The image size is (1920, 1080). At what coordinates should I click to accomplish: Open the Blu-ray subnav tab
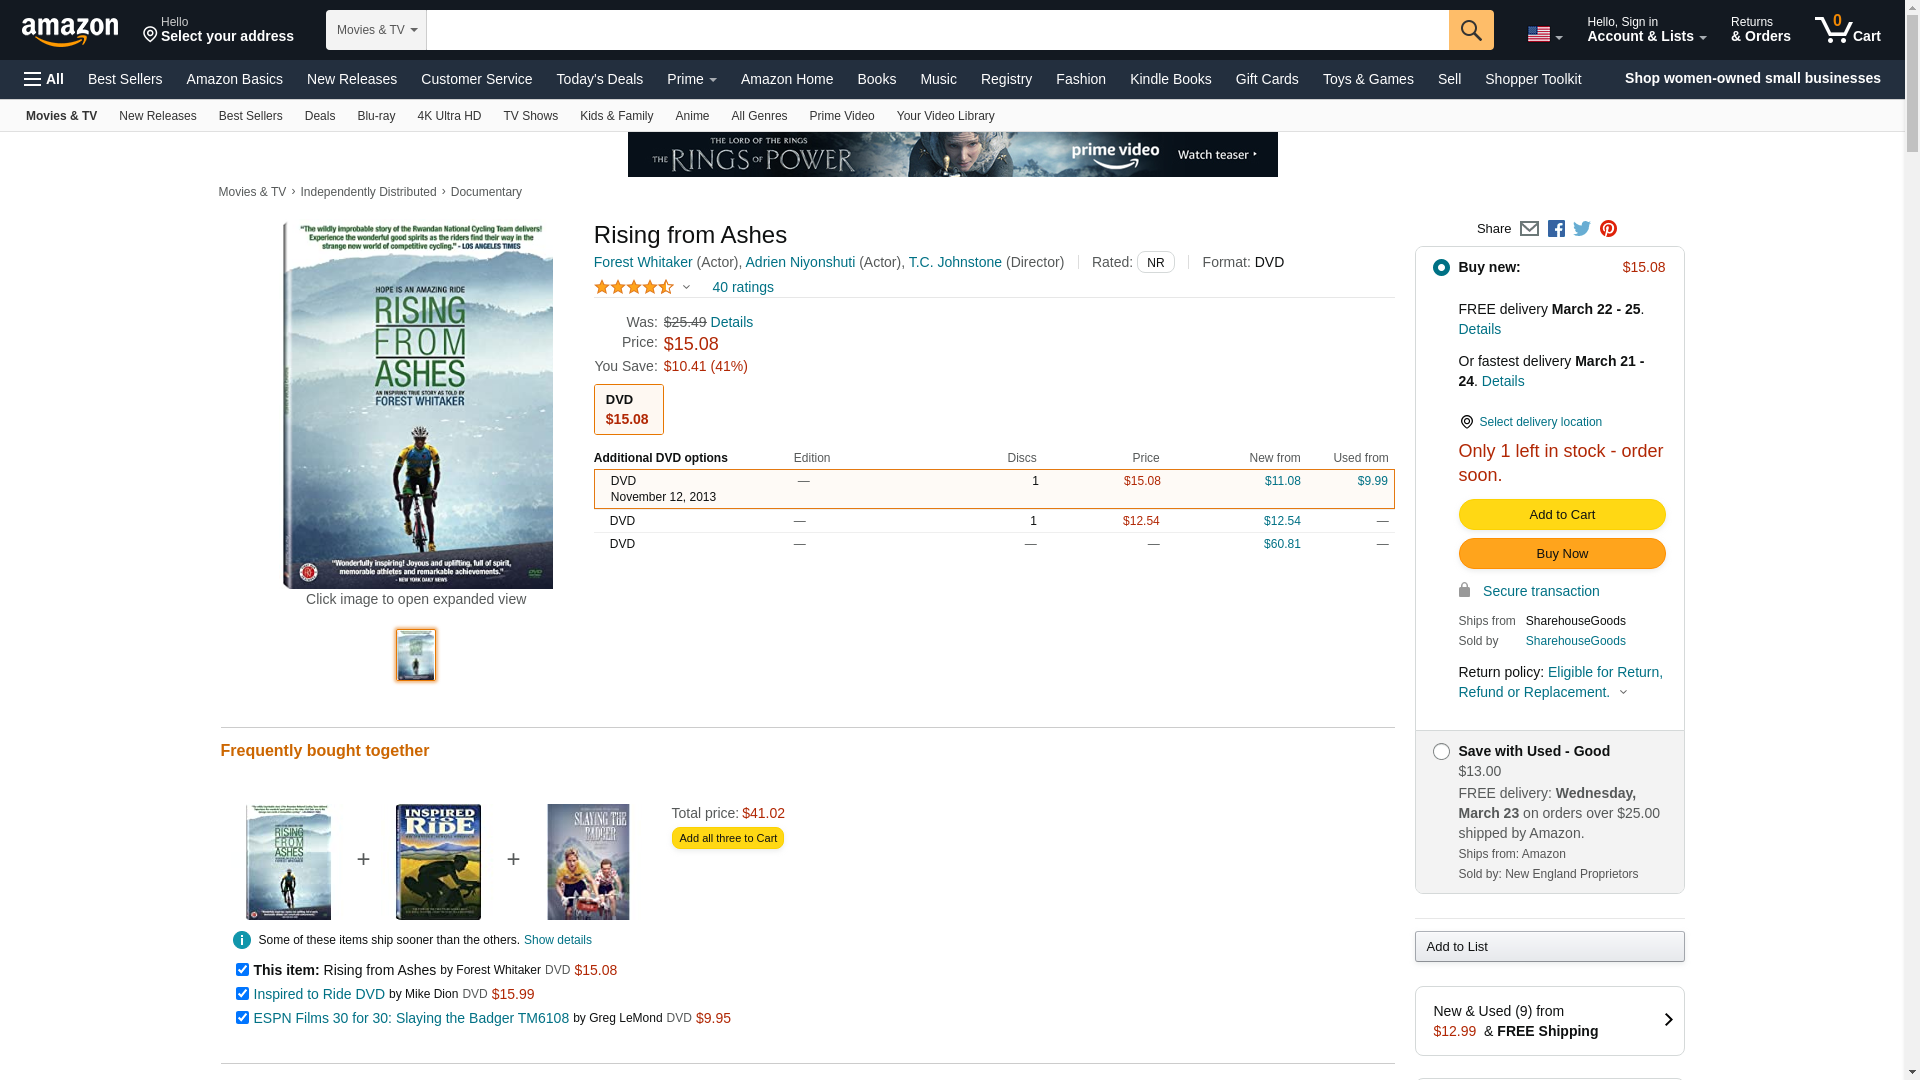(376, 116)
